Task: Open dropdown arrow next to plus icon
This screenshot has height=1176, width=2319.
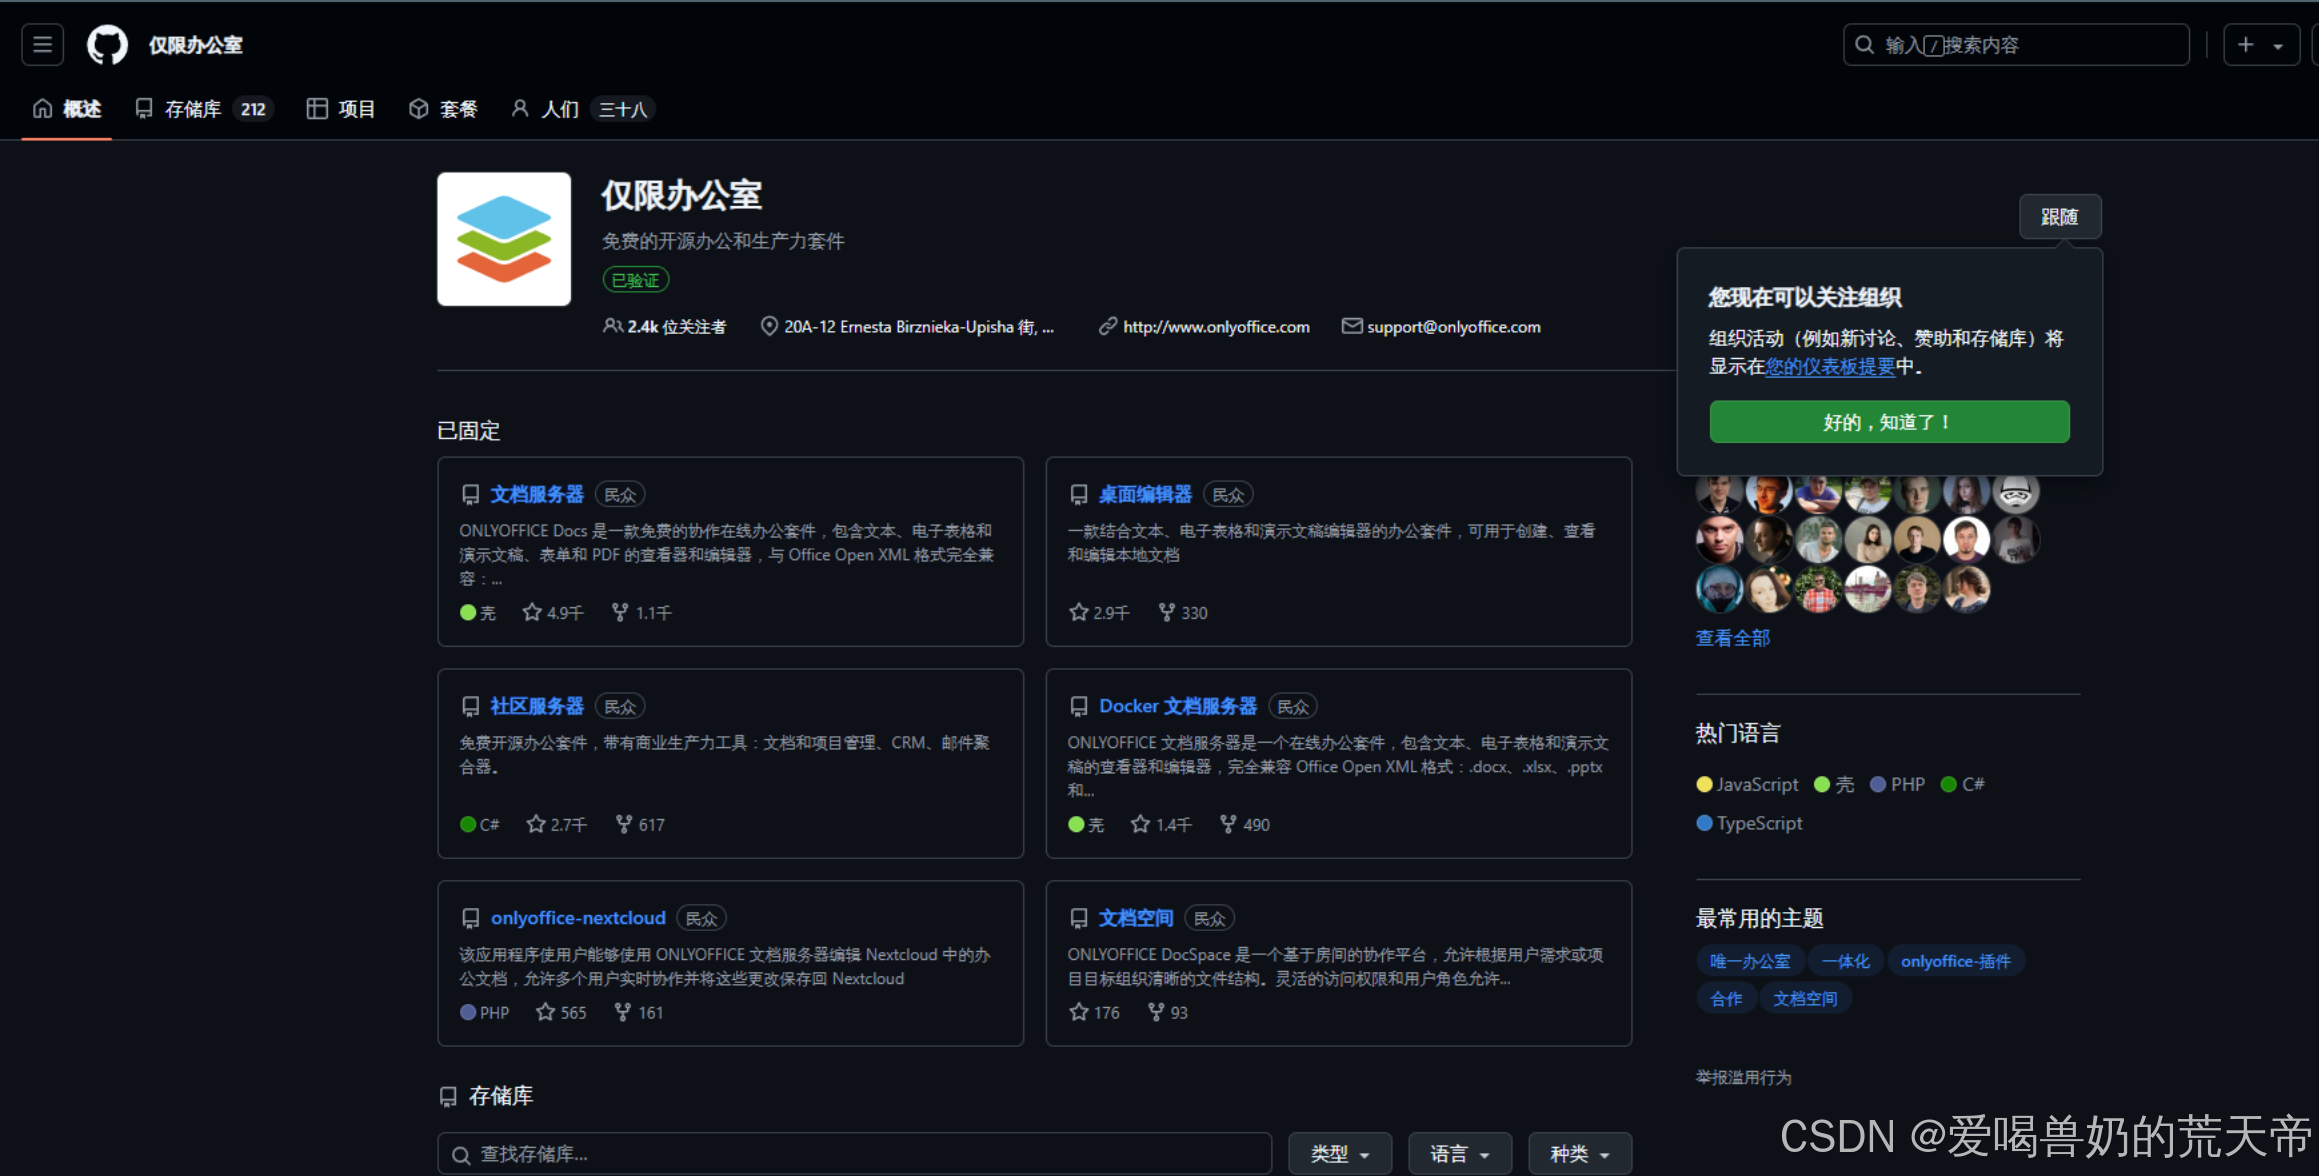Action: [x=2278, y=46]
